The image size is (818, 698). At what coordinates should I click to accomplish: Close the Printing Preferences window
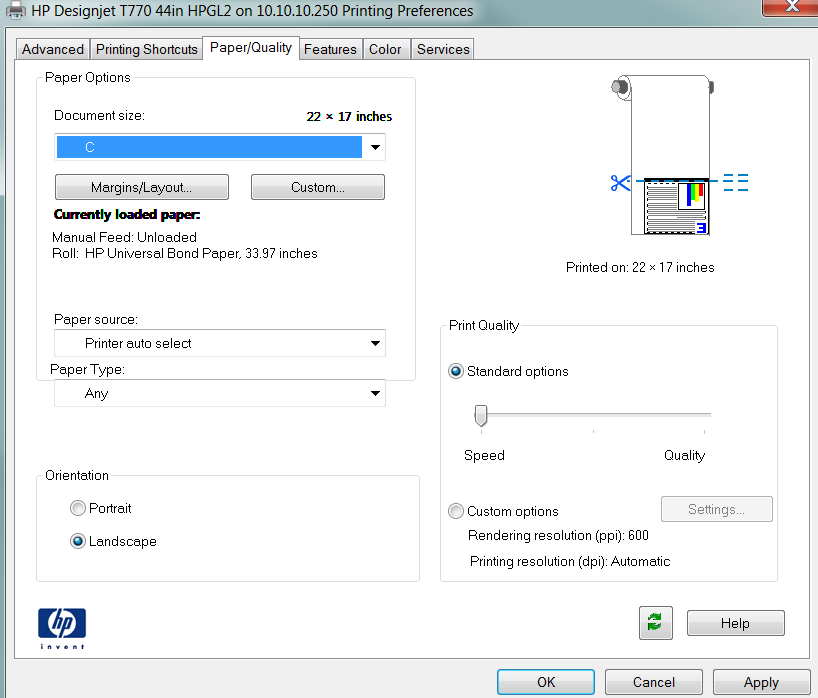point(791,7)
